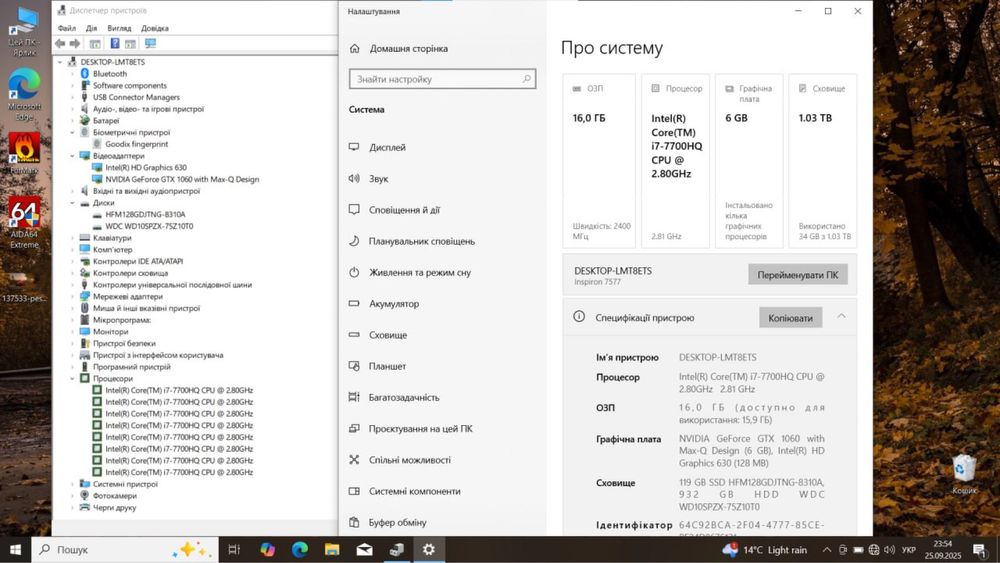Select Батареї tree entry

click(x=106, y=121)
